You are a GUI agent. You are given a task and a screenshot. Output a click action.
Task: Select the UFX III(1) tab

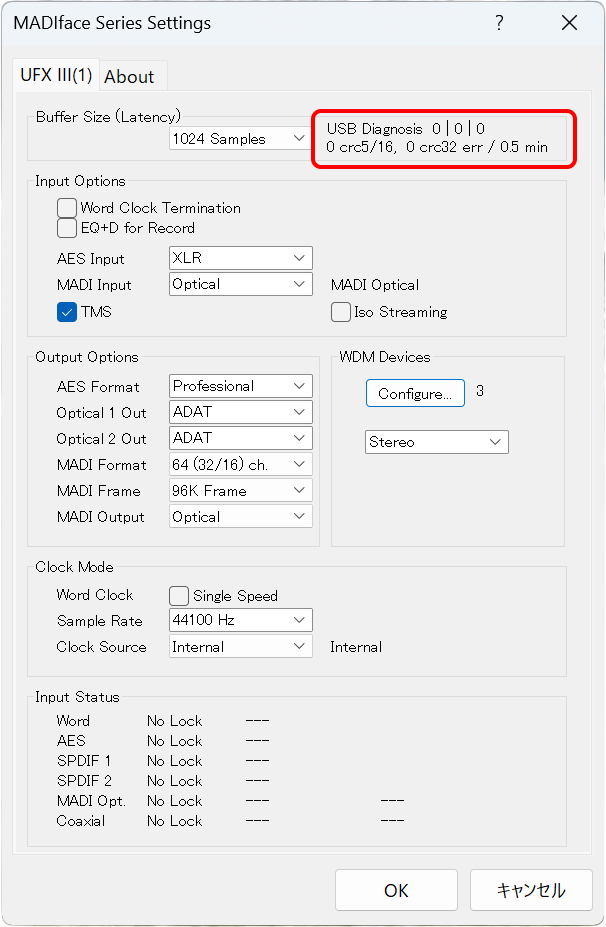[57, 75]
